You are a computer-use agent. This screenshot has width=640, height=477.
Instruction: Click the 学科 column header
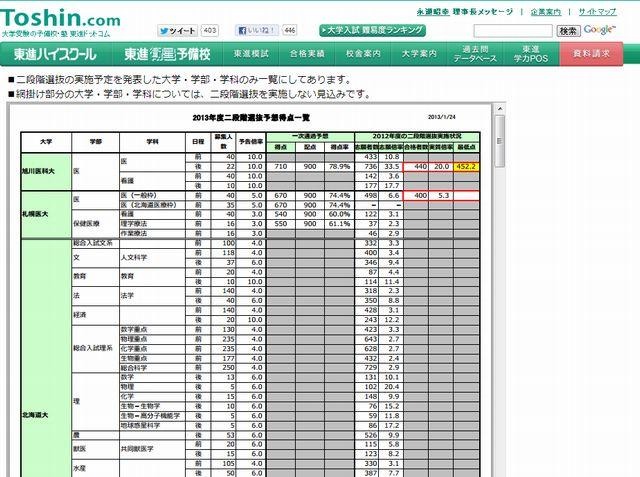pos(152,142)
